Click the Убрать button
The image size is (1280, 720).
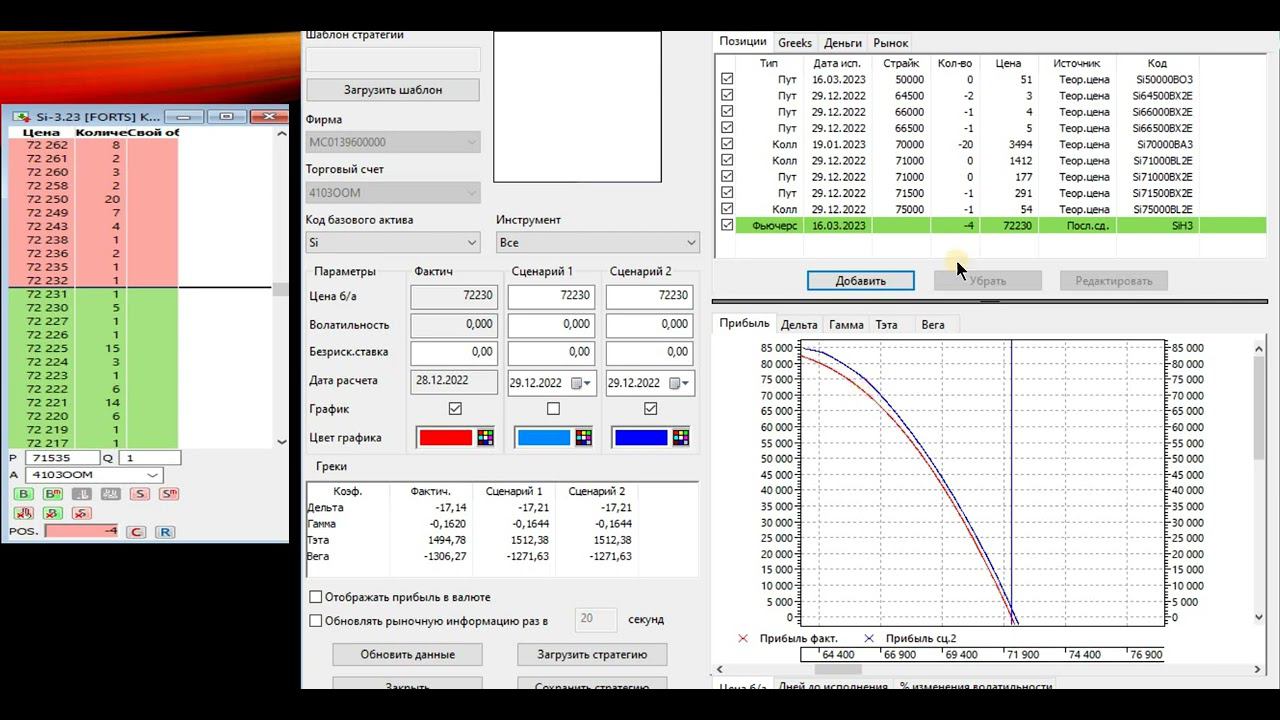pos(988,281)
